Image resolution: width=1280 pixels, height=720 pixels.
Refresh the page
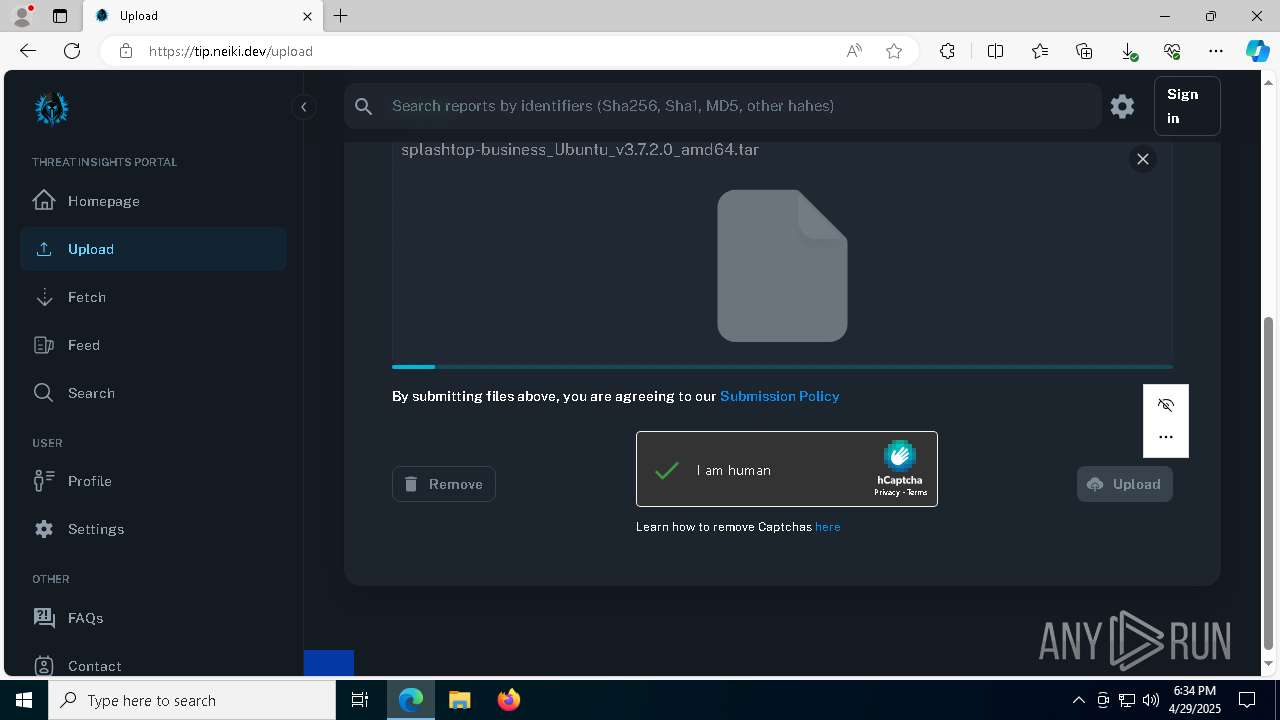coord(72,51)
